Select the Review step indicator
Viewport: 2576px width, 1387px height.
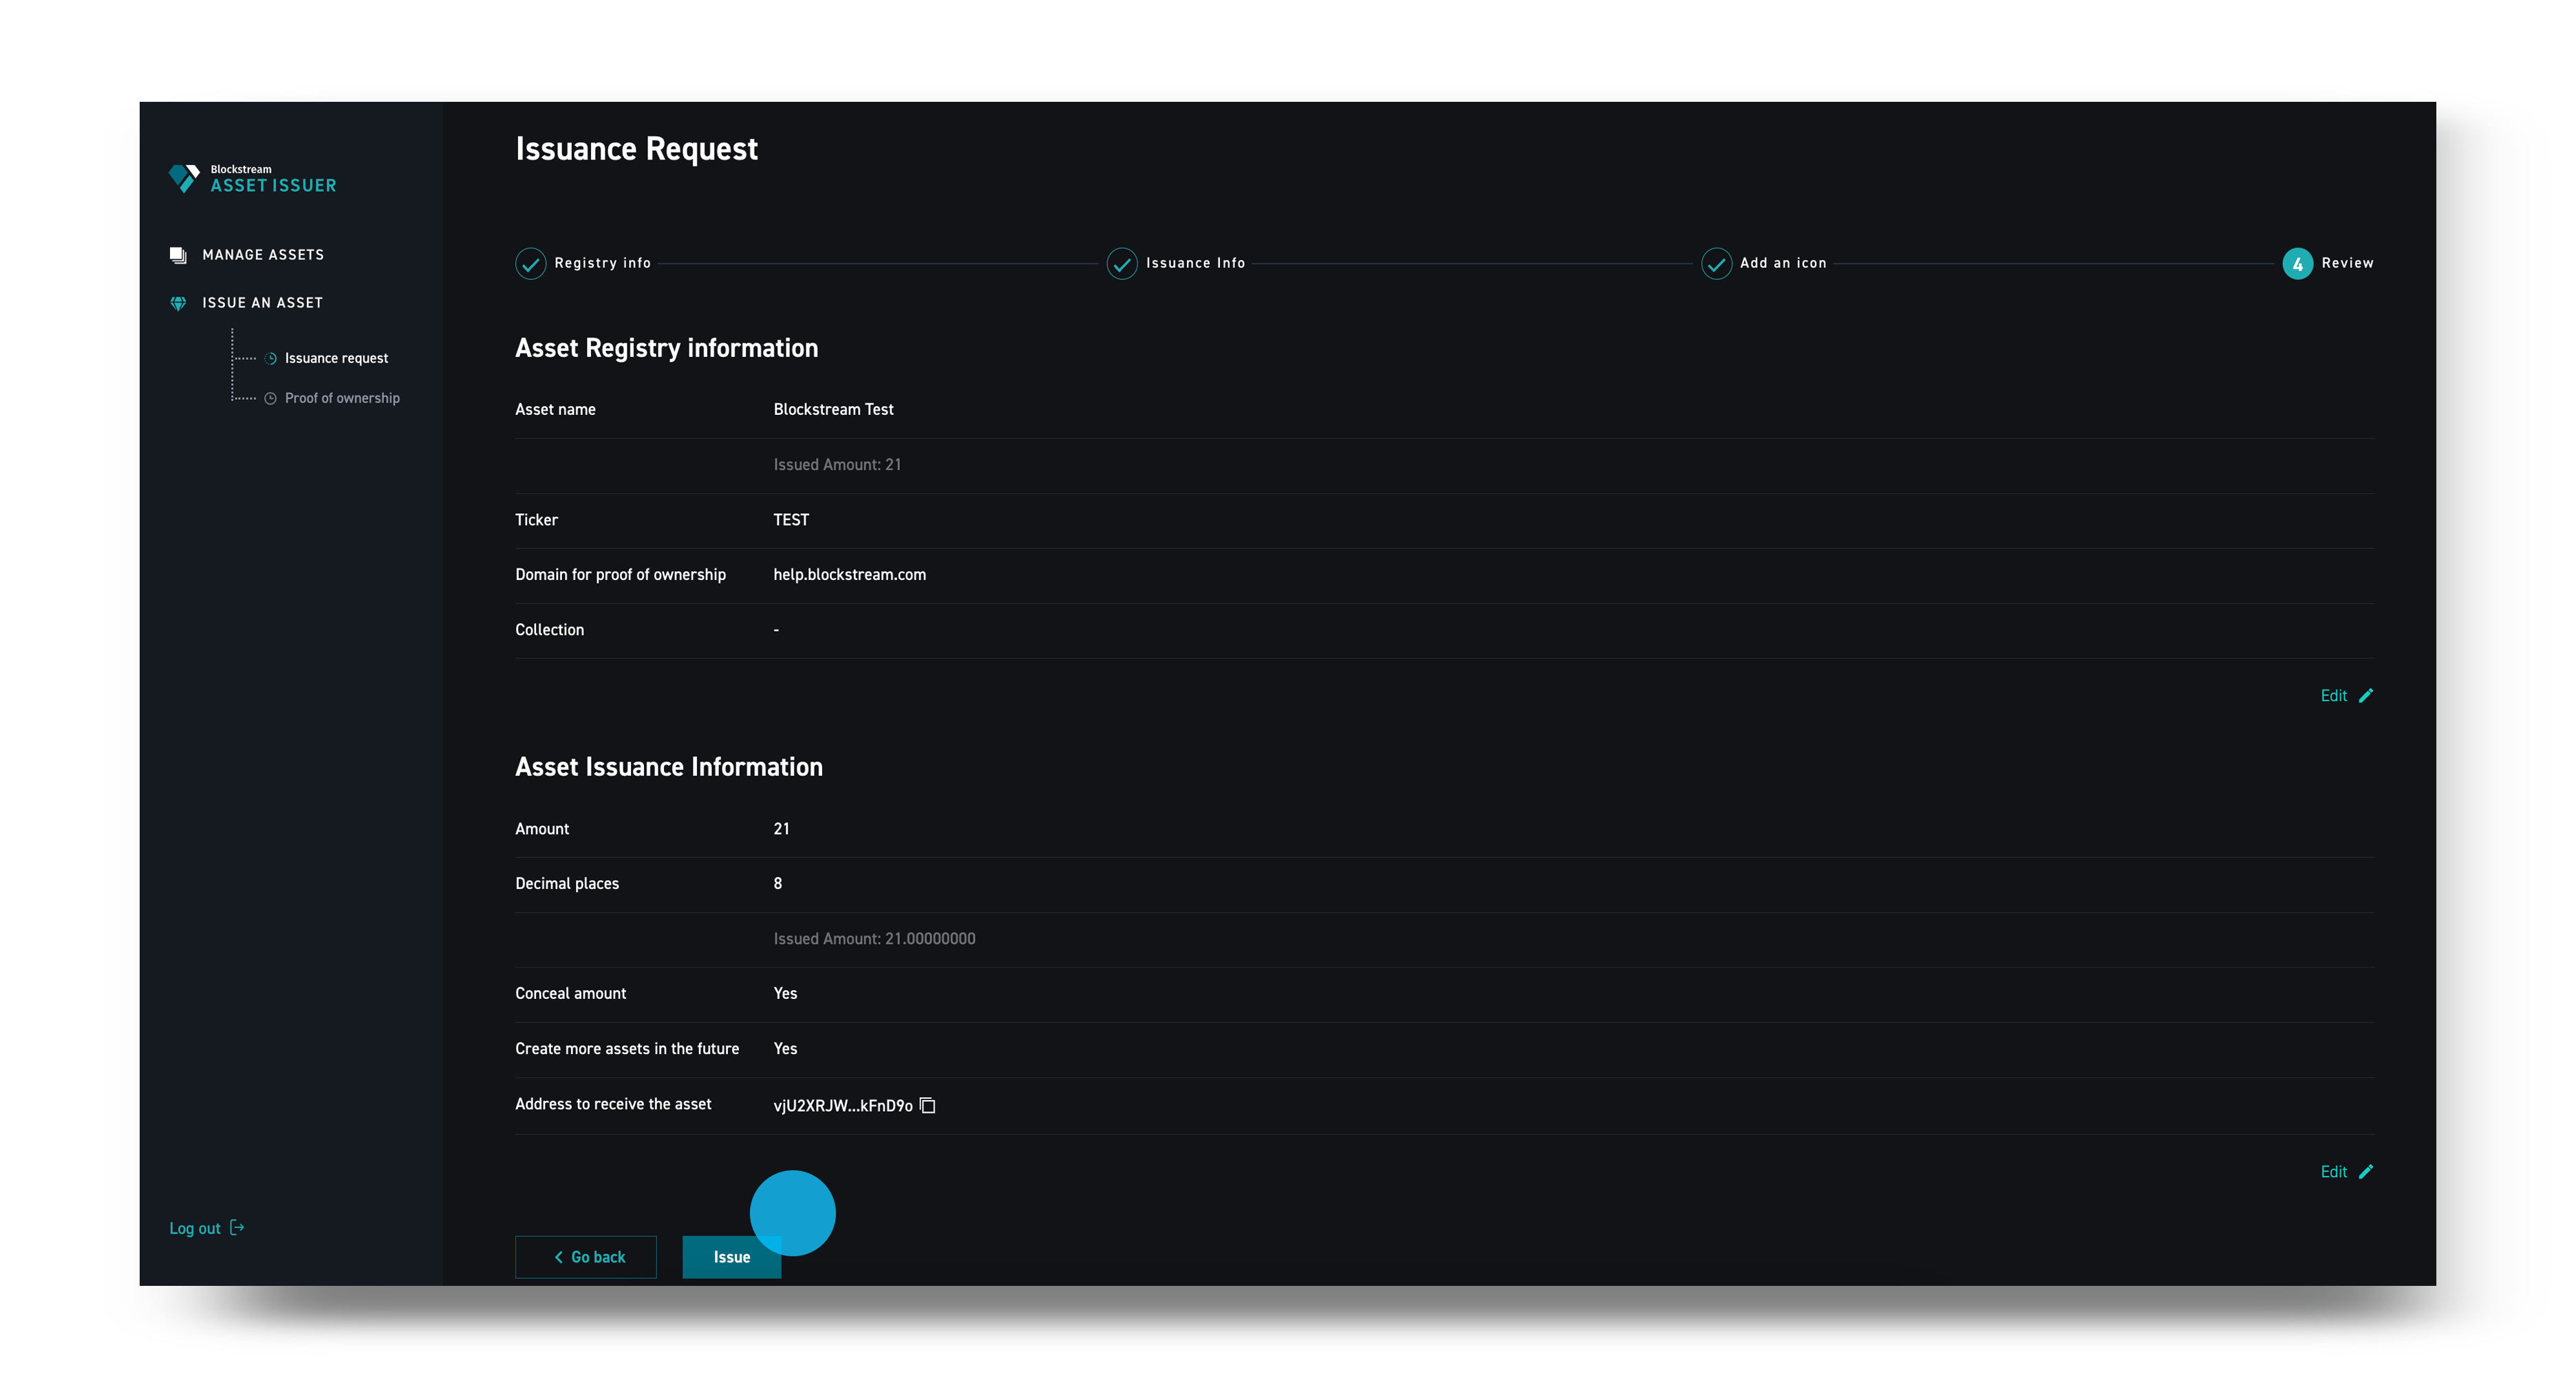coord(2298,263)
